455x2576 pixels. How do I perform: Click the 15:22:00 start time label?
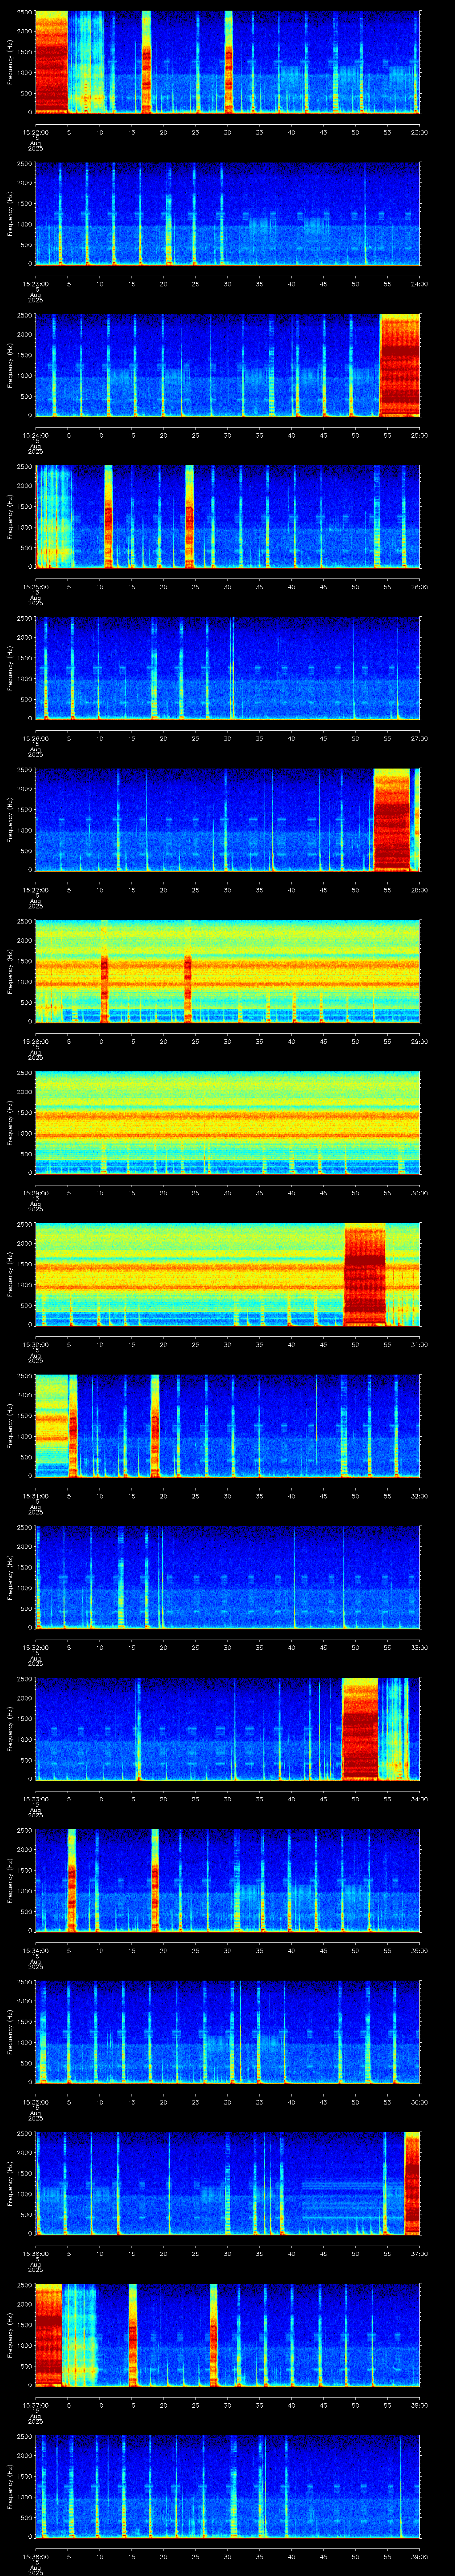(x=35, y=132)
